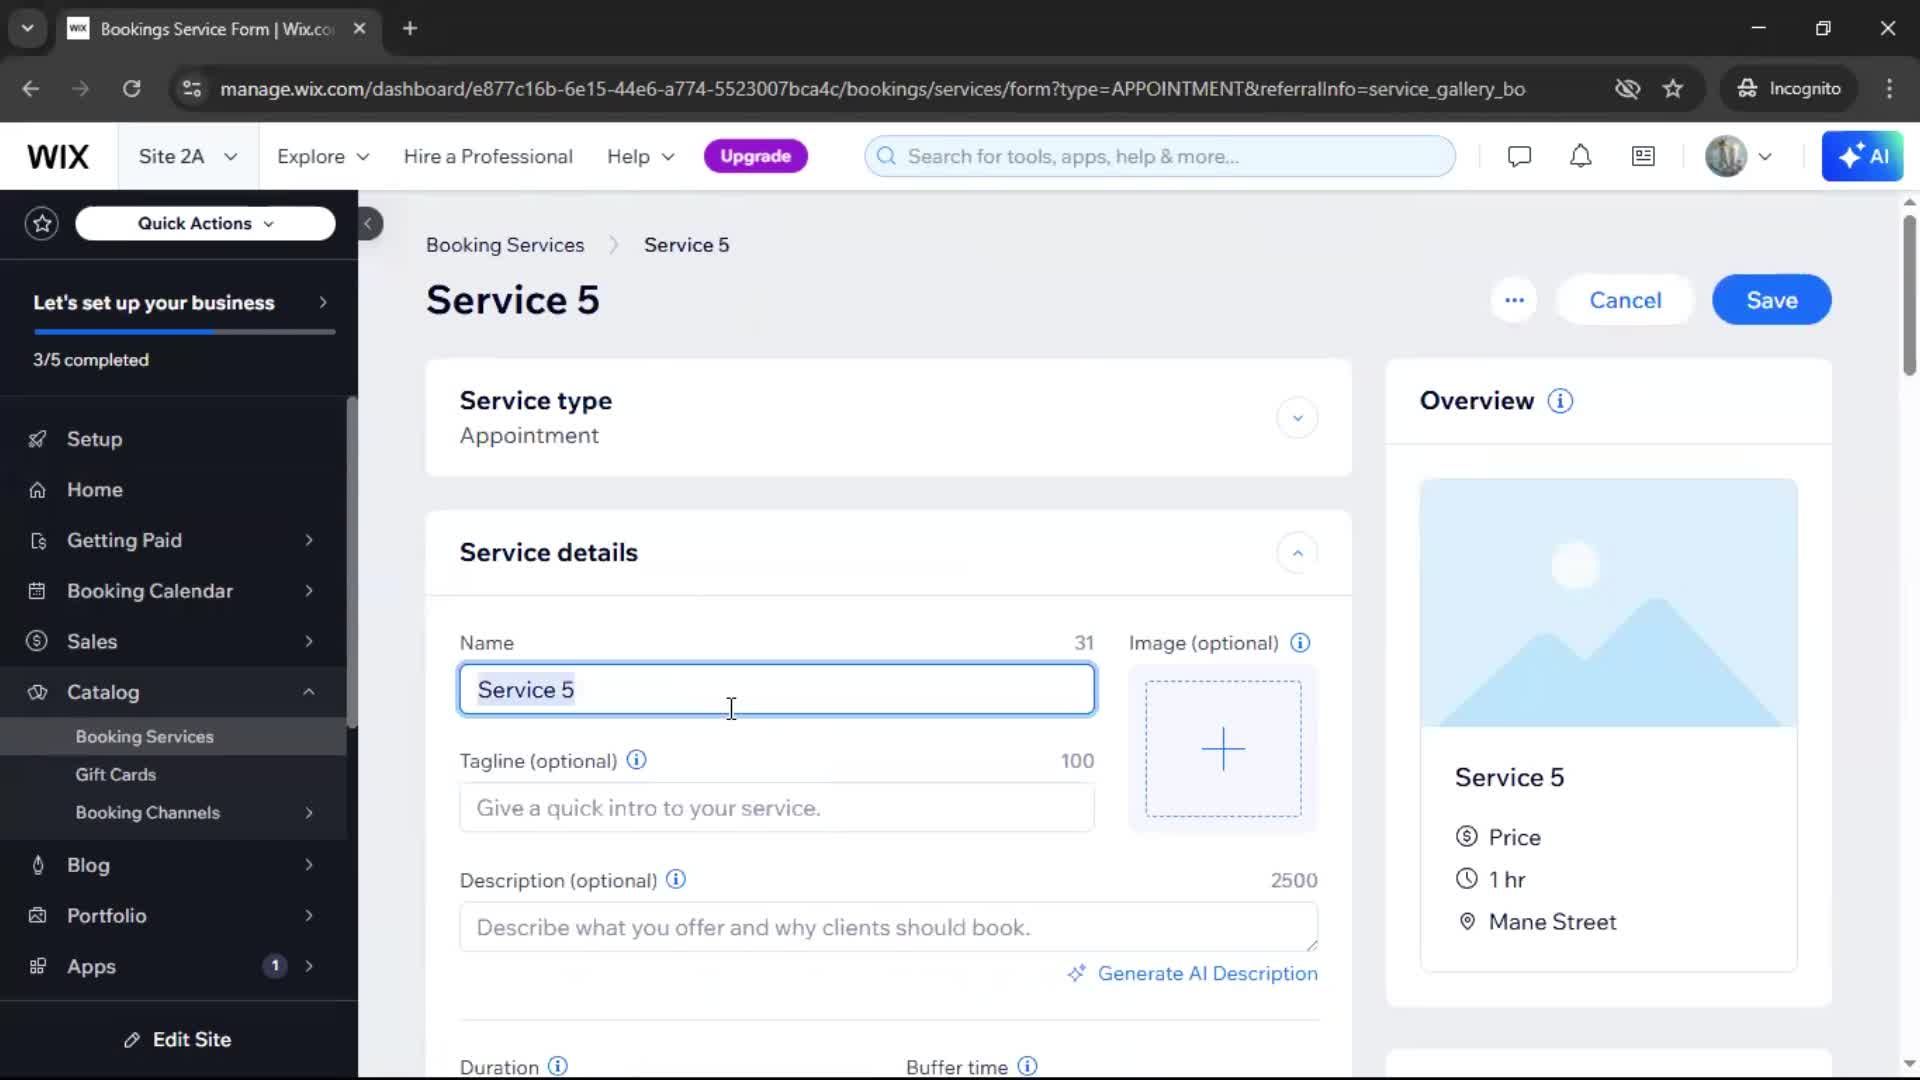Close the Bookings Service Form tab
Viewport: 1920px width, 1080px height.
click(x=359, y=29)
